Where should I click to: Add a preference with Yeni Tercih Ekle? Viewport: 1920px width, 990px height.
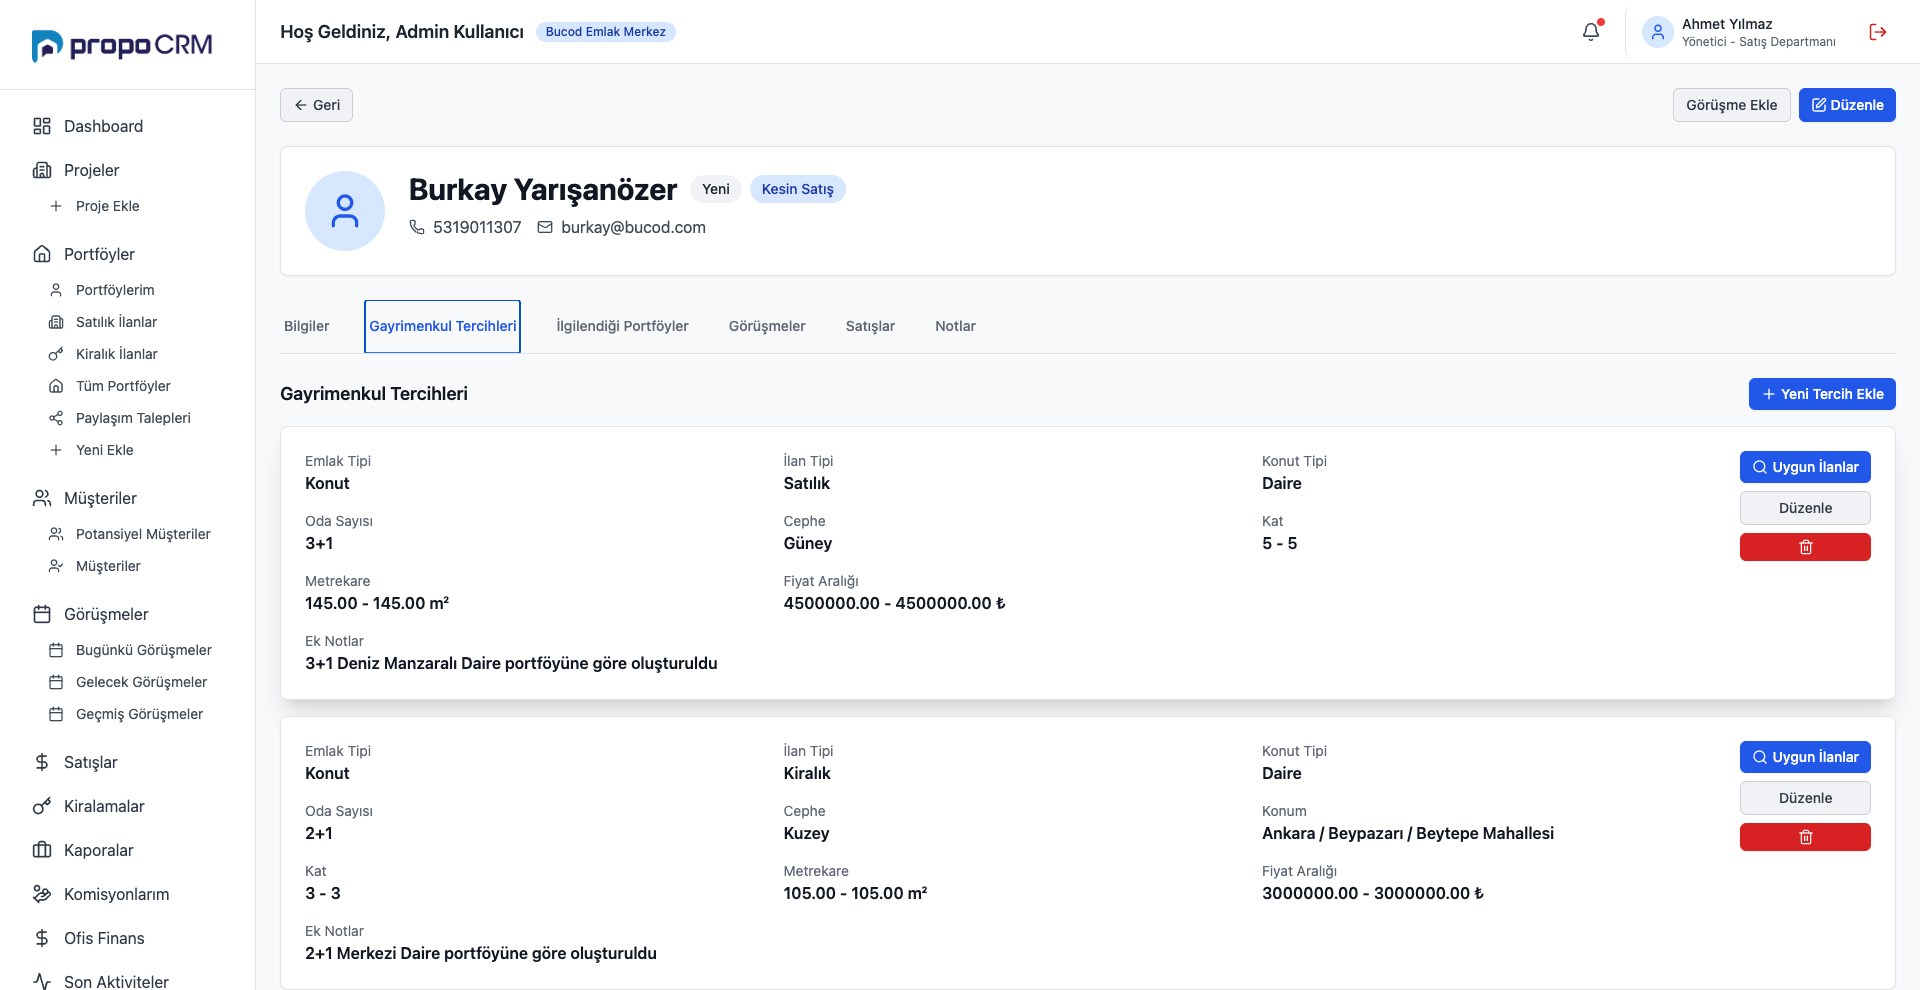[1822, 394]
